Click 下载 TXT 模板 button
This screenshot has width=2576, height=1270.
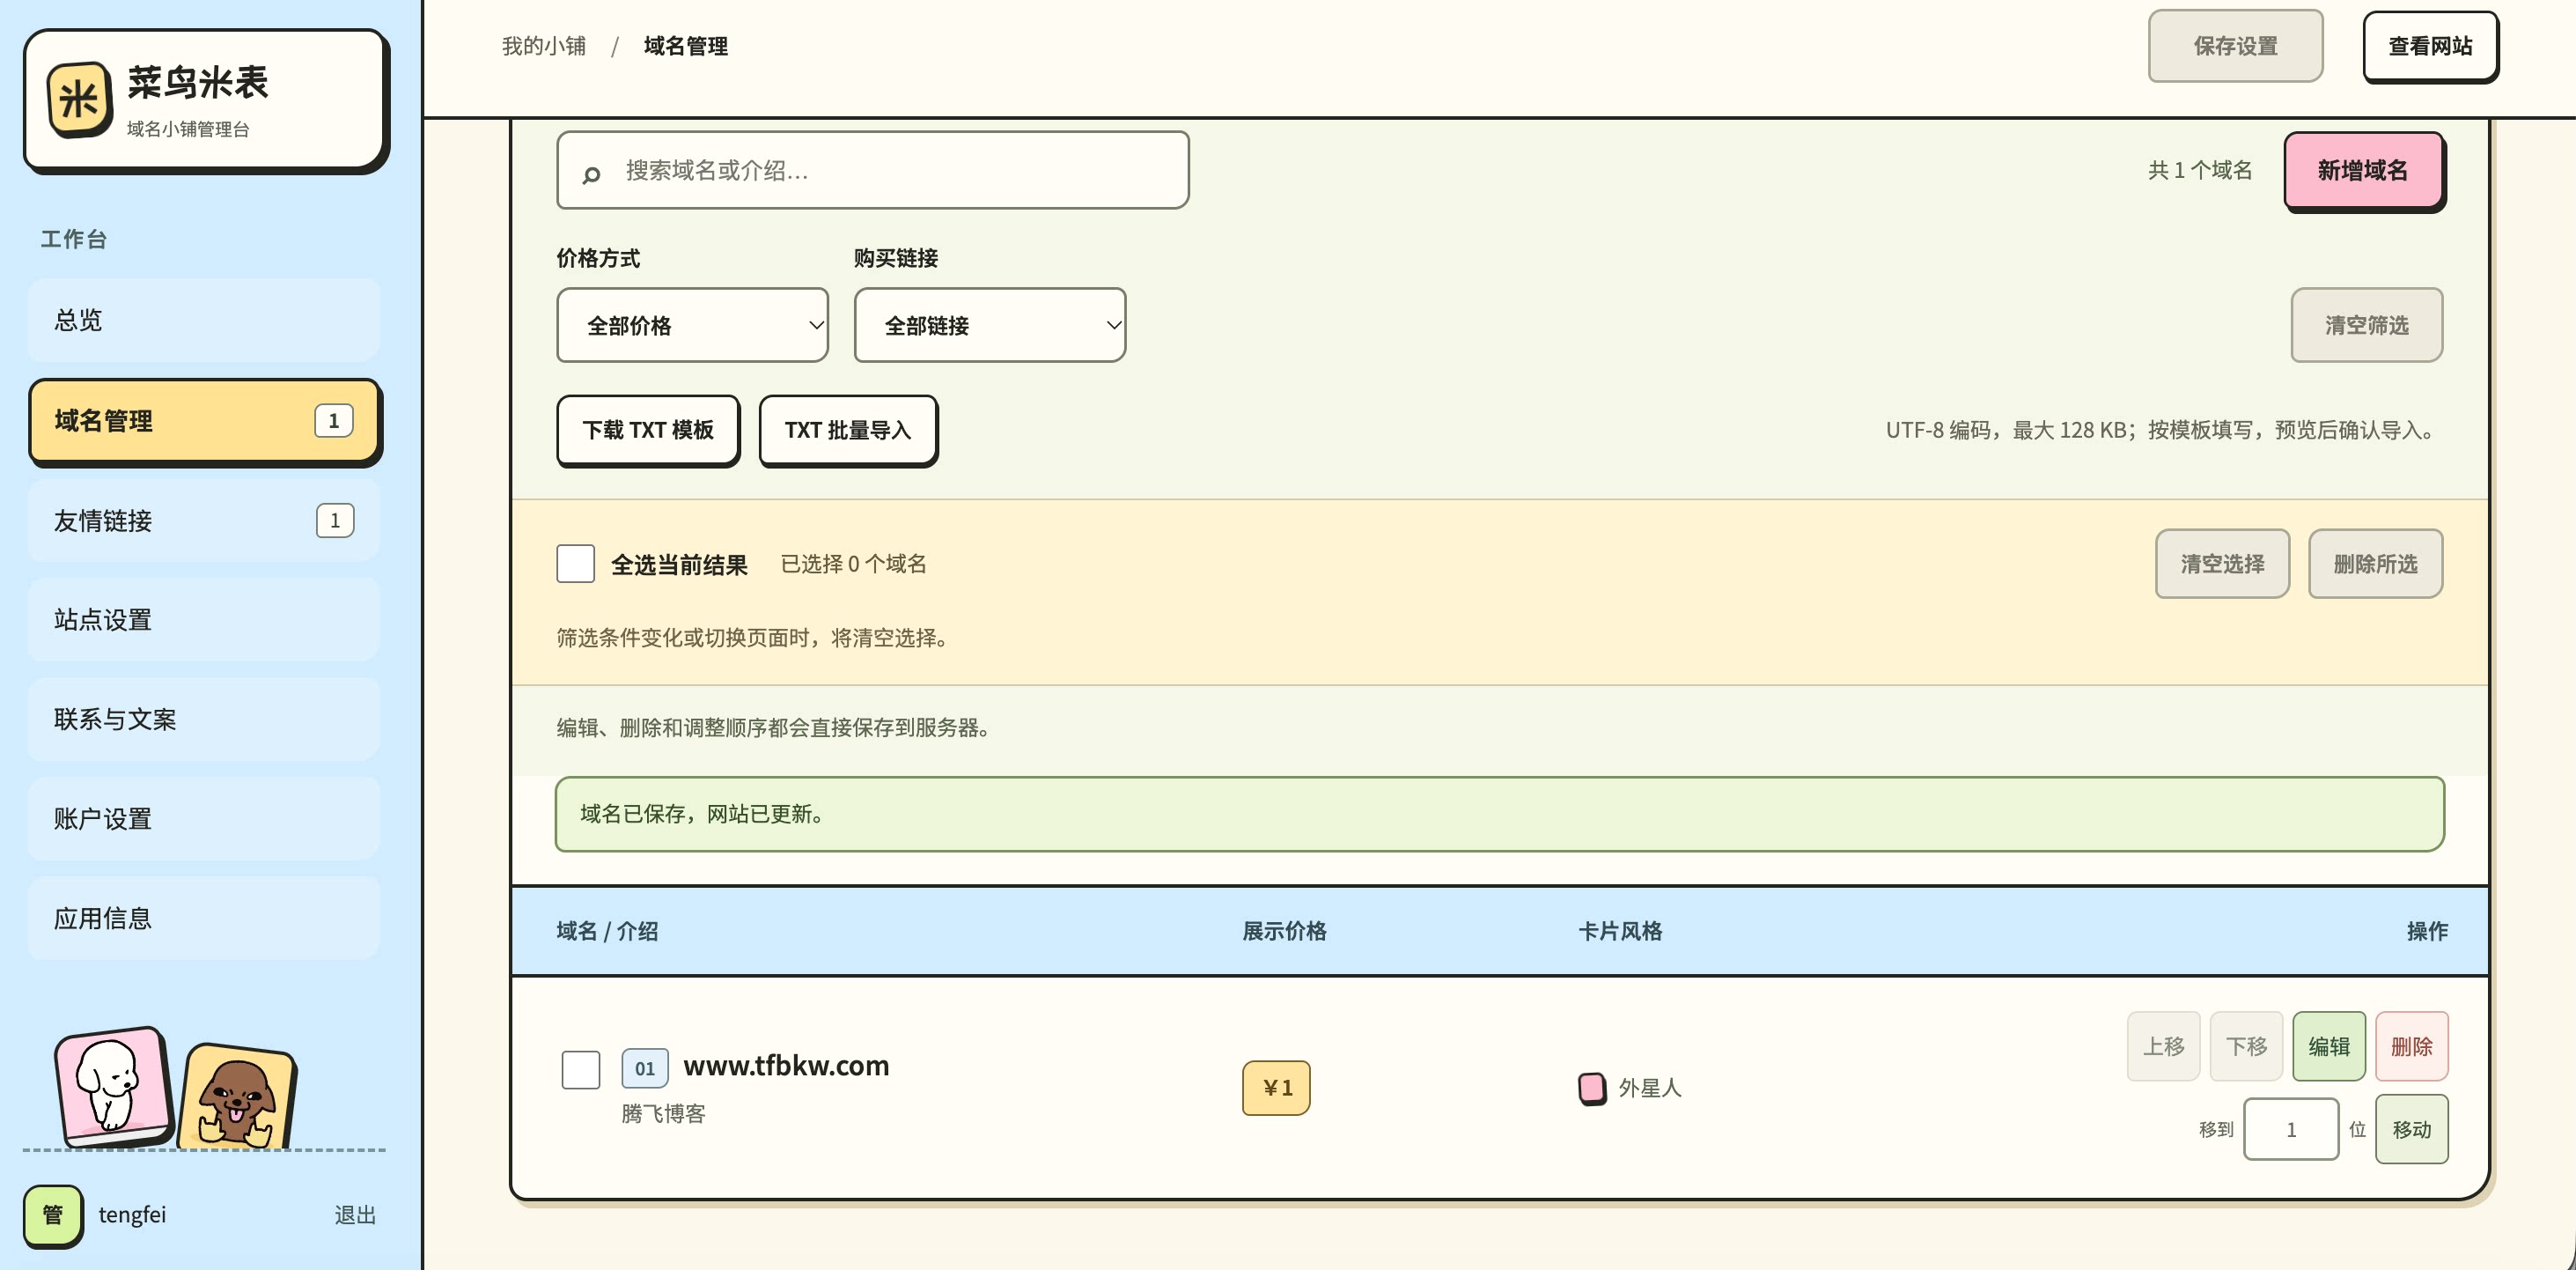pos(648,430)
